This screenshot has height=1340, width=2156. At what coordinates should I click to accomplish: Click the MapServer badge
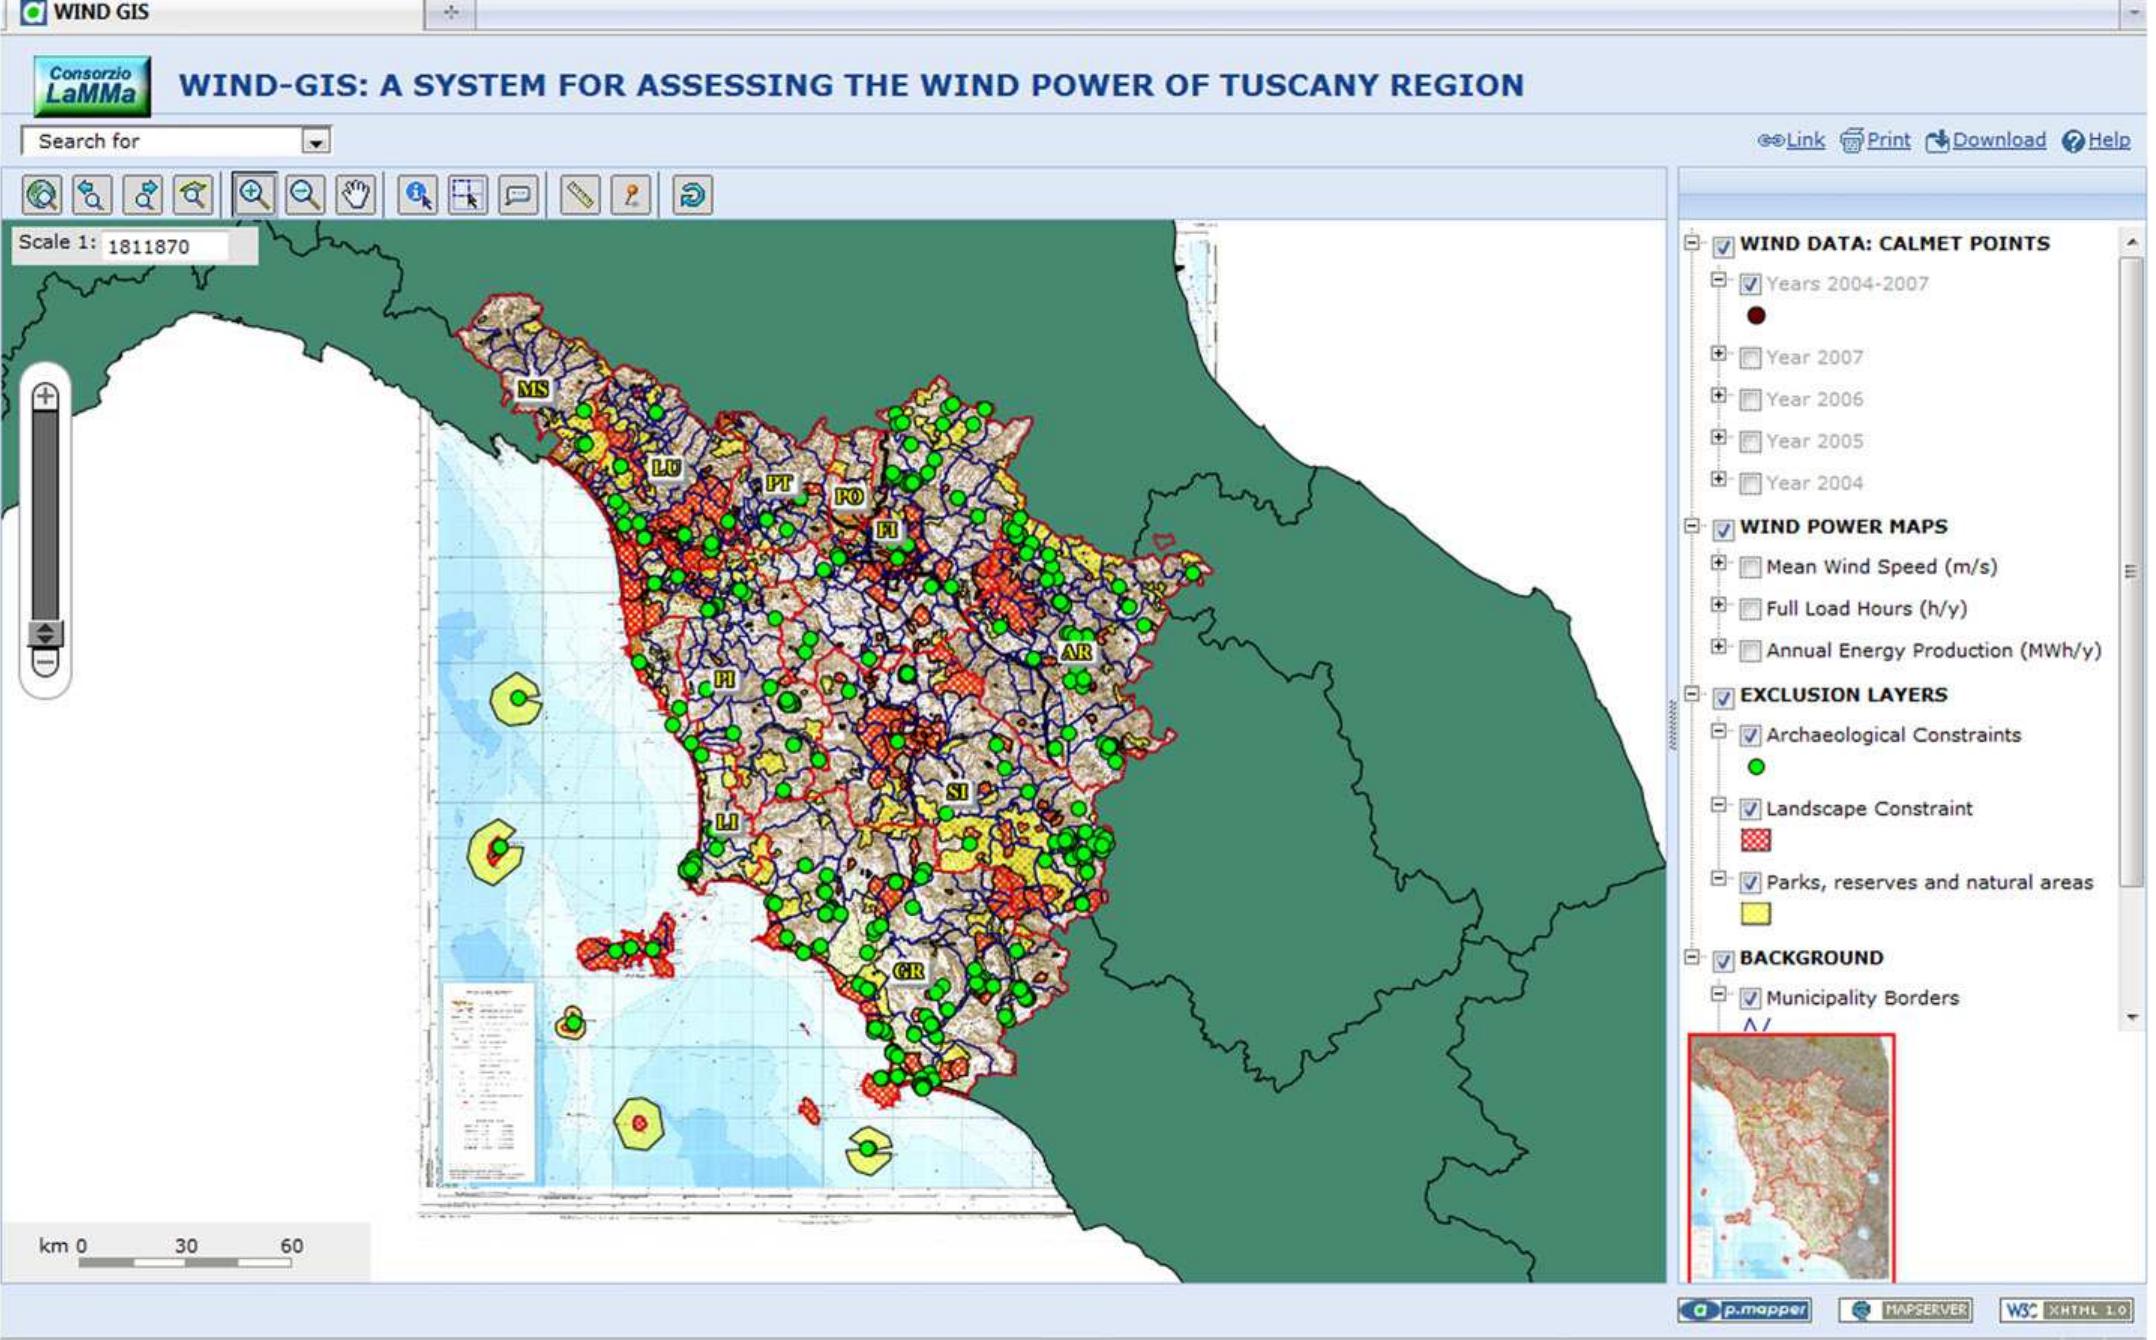coord(1906,1309)
